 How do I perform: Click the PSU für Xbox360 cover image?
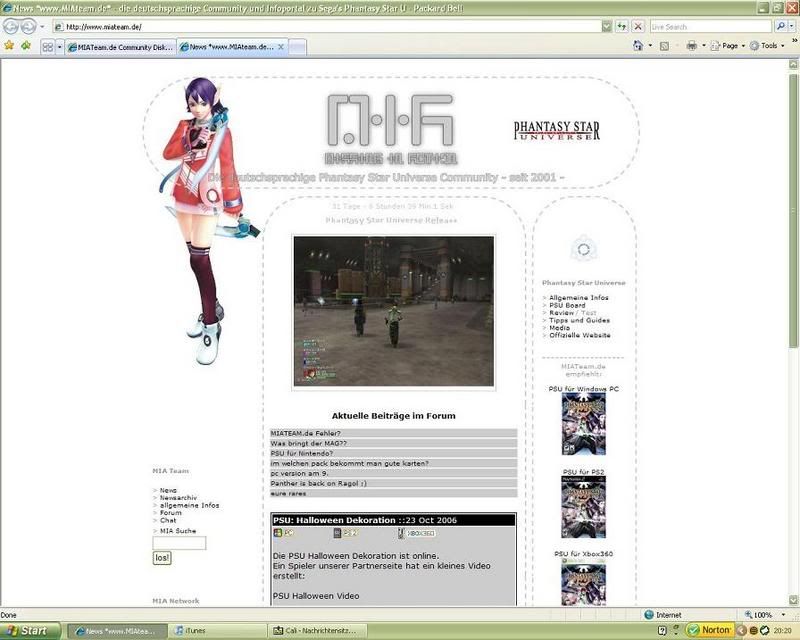click(584, 582)
